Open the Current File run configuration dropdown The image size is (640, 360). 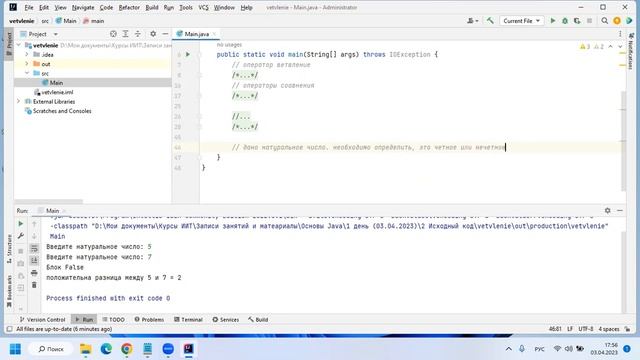tap(521, 21)
